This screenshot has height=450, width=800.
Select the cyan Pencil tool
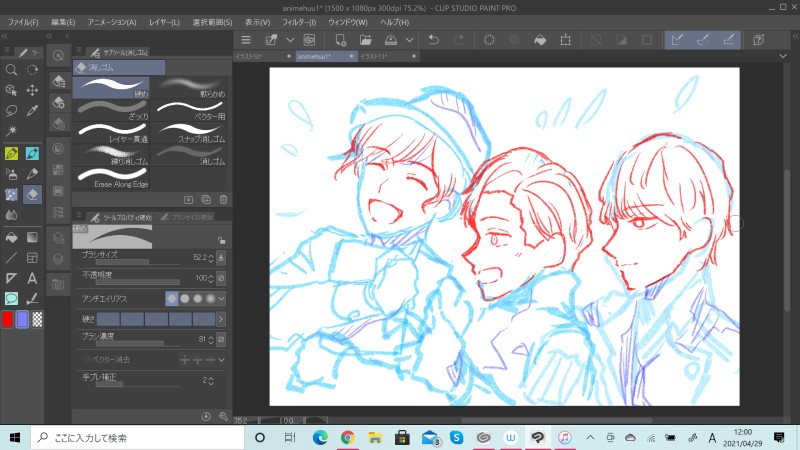click(x=32, y=153)
